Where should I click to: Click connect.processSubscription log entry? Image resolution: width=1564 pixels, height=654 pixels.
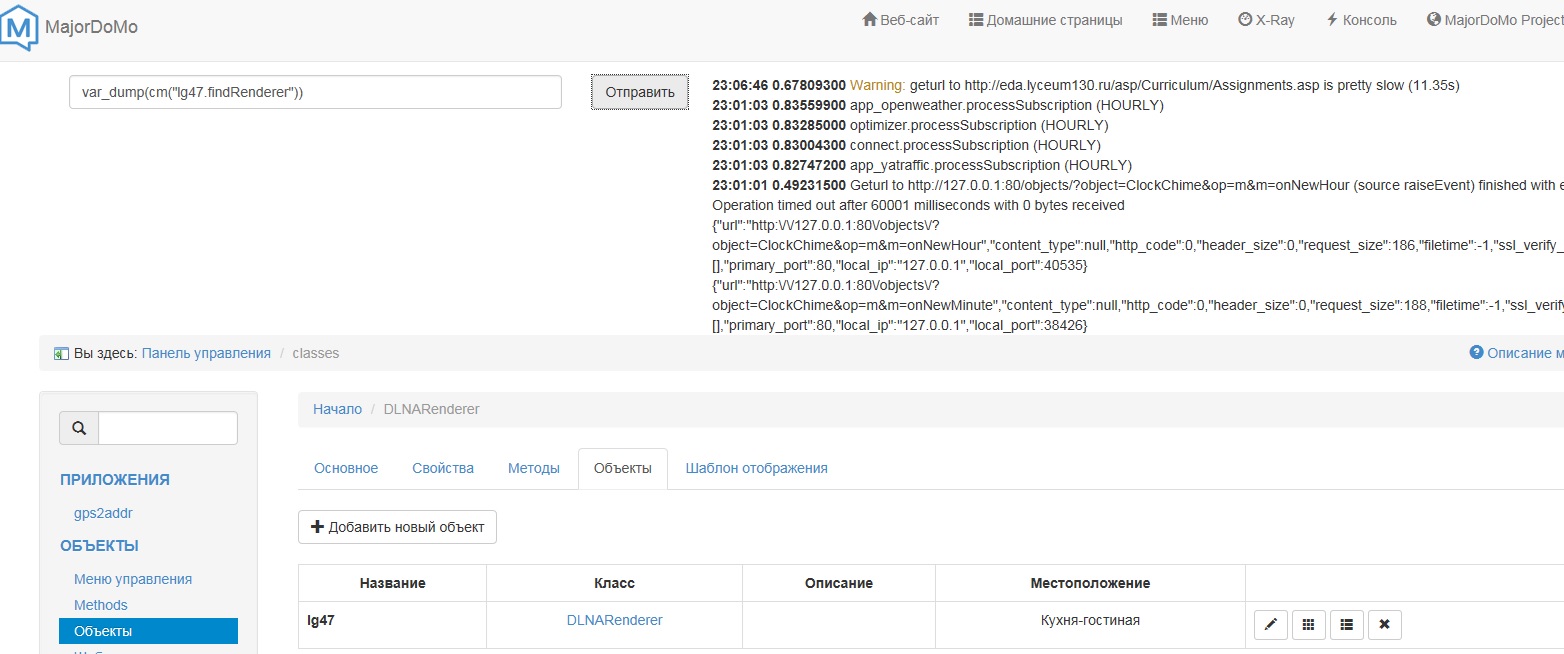[905, 145]
